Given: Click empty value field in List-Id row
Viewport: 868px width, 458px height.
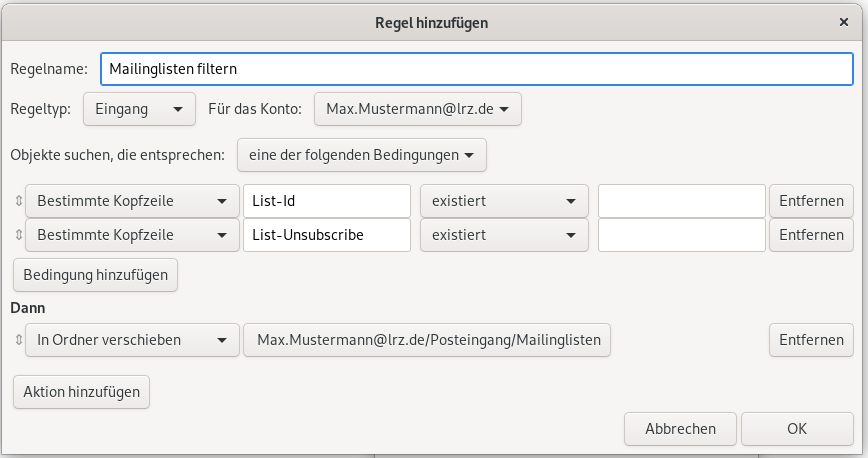Looking at the screenshot, I should [x=681, y=201].
